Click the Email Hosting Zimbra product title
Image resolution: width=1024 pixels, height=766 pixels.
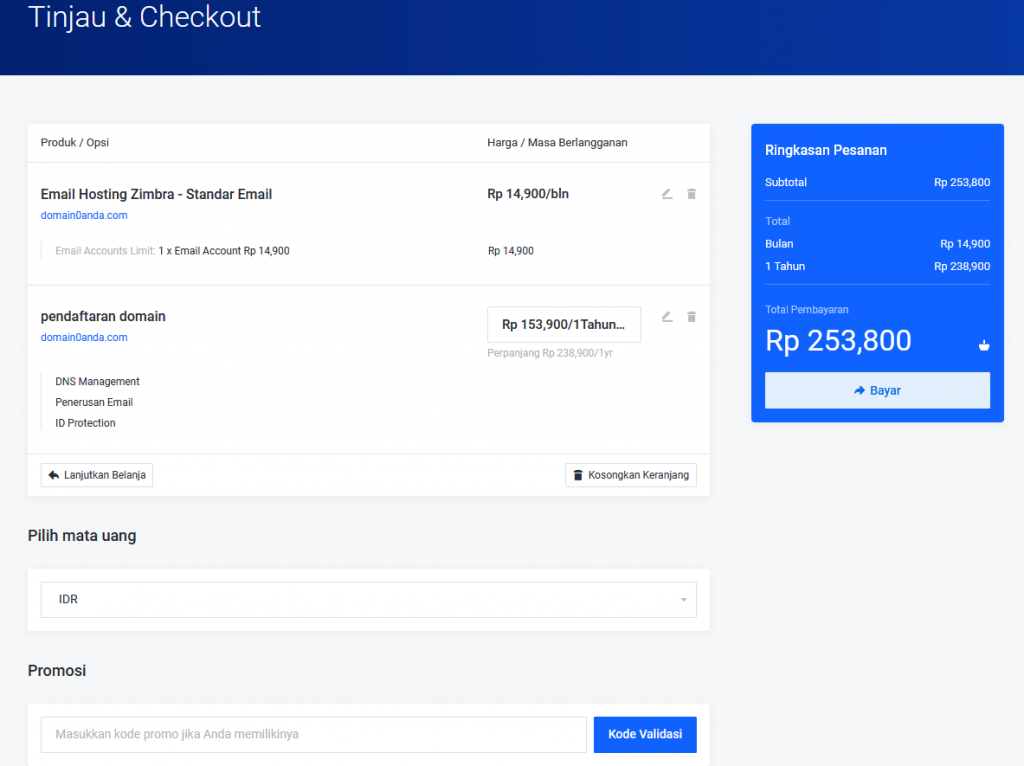click(156, 194)
